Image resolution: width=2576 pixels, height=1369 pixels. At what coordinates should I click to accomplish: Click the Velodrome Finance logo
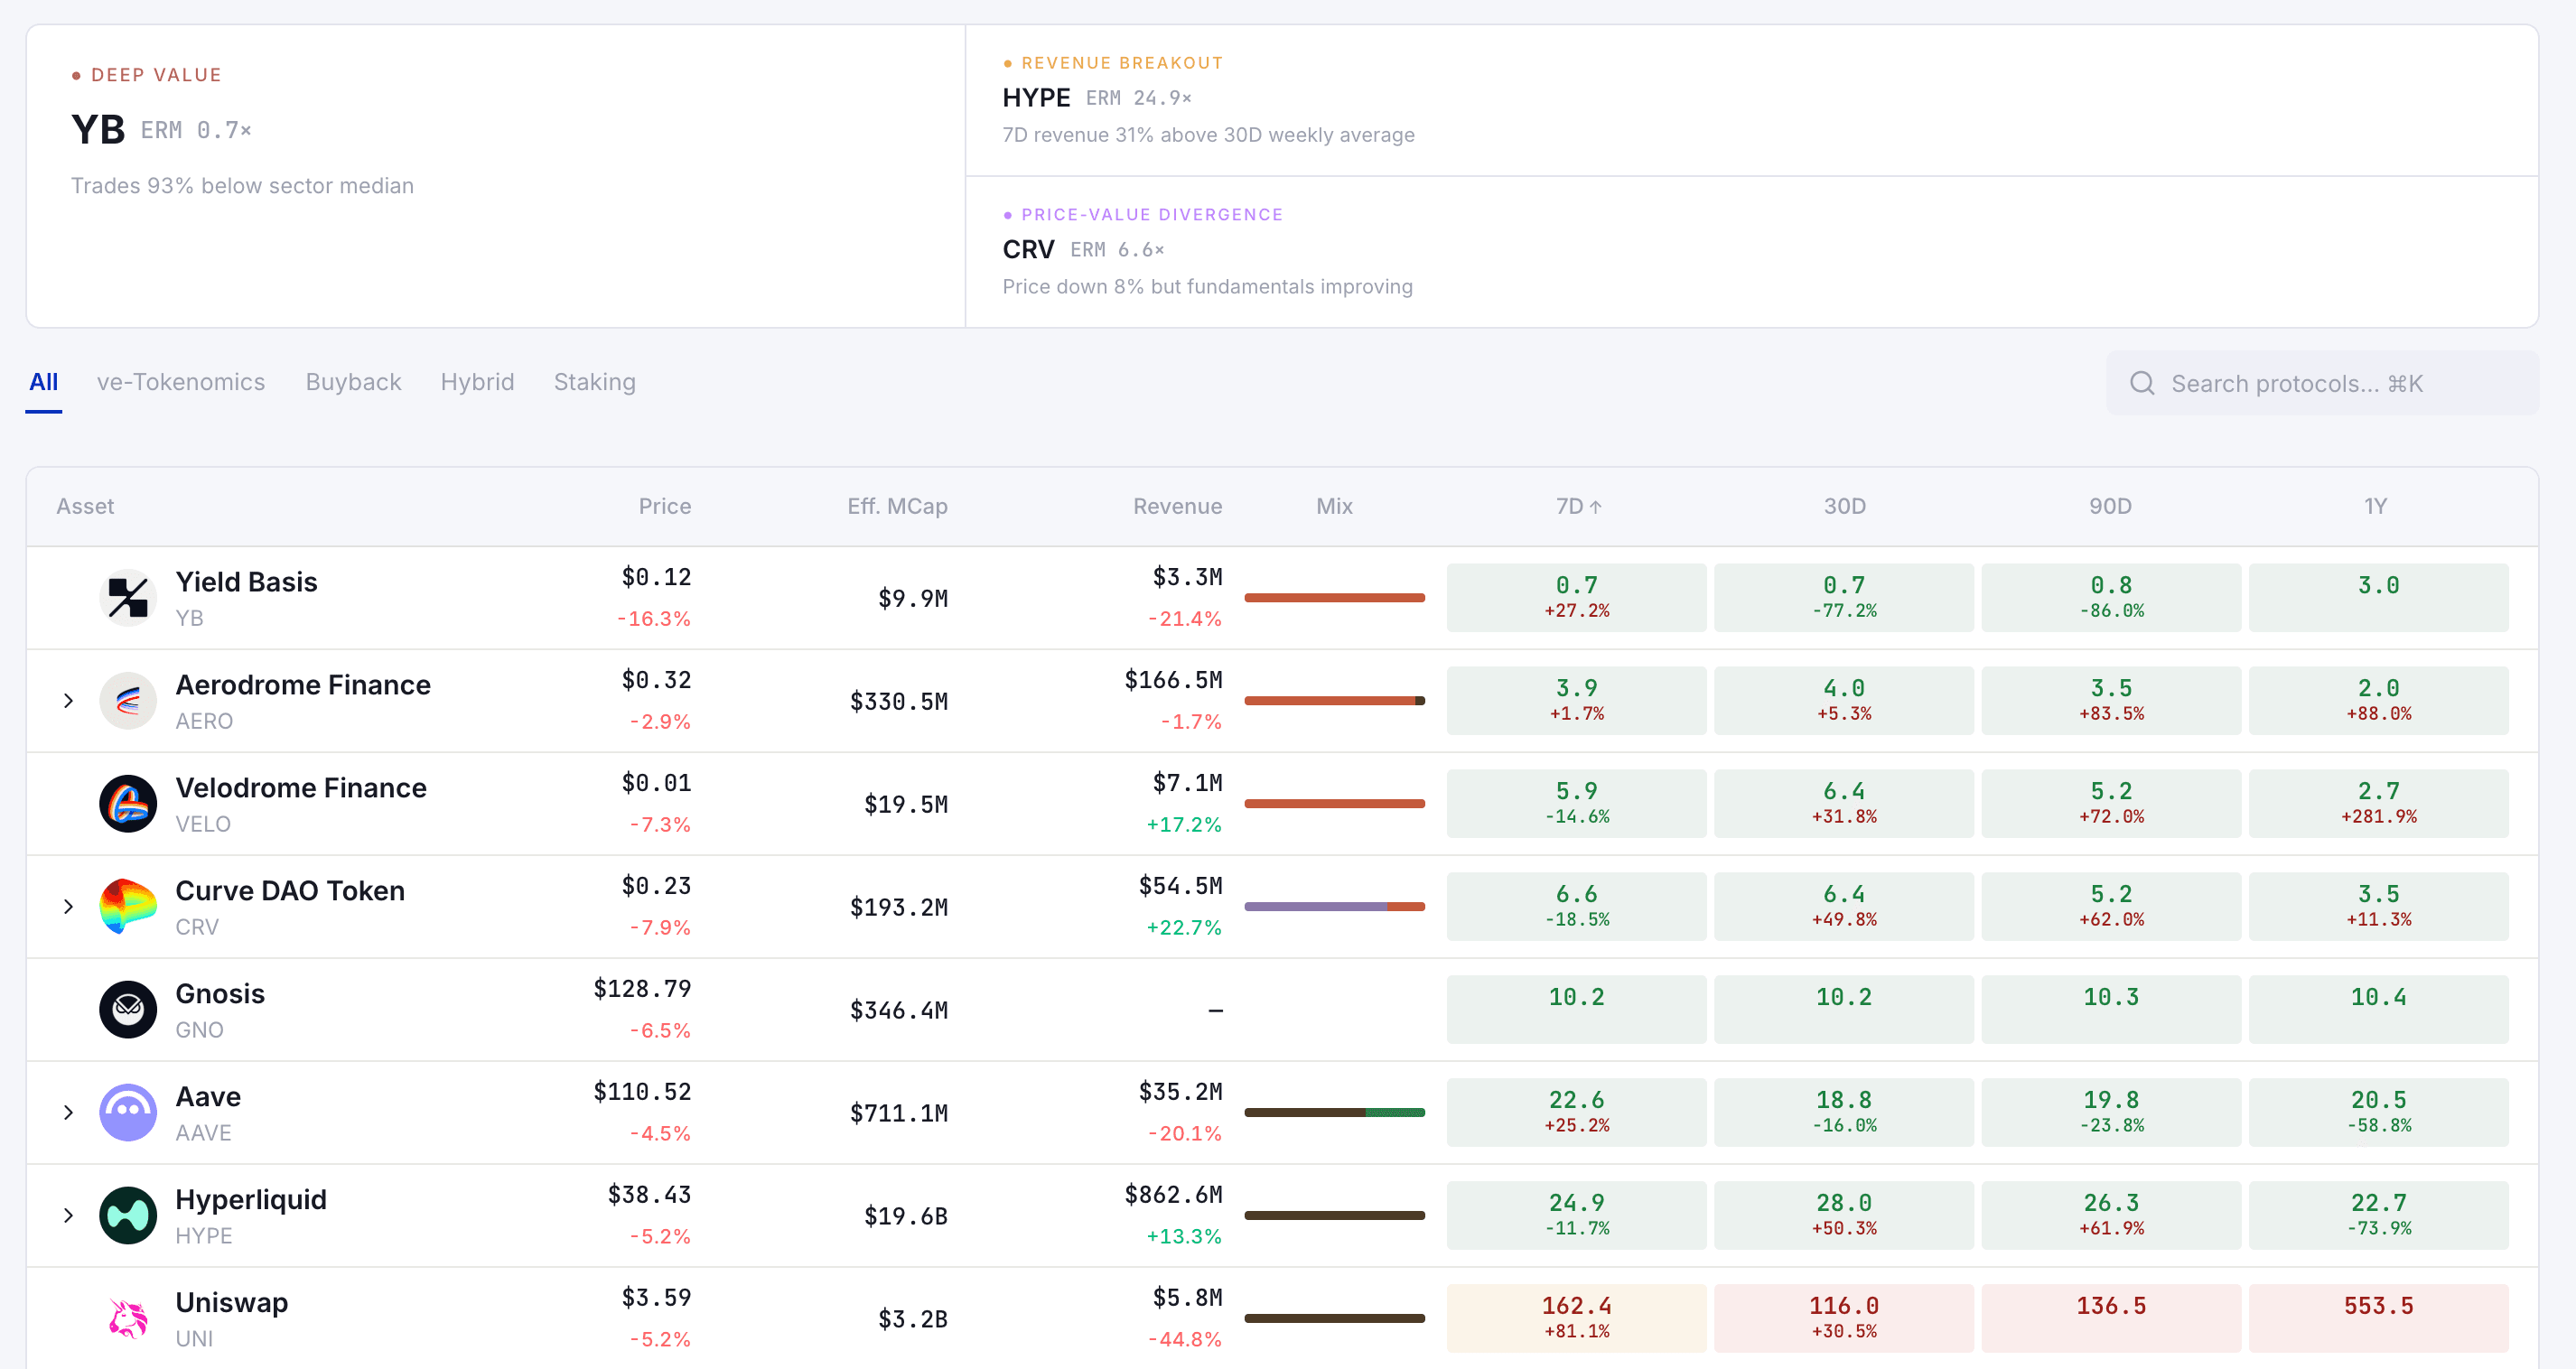pyautogui.click(x=128, y=803)
